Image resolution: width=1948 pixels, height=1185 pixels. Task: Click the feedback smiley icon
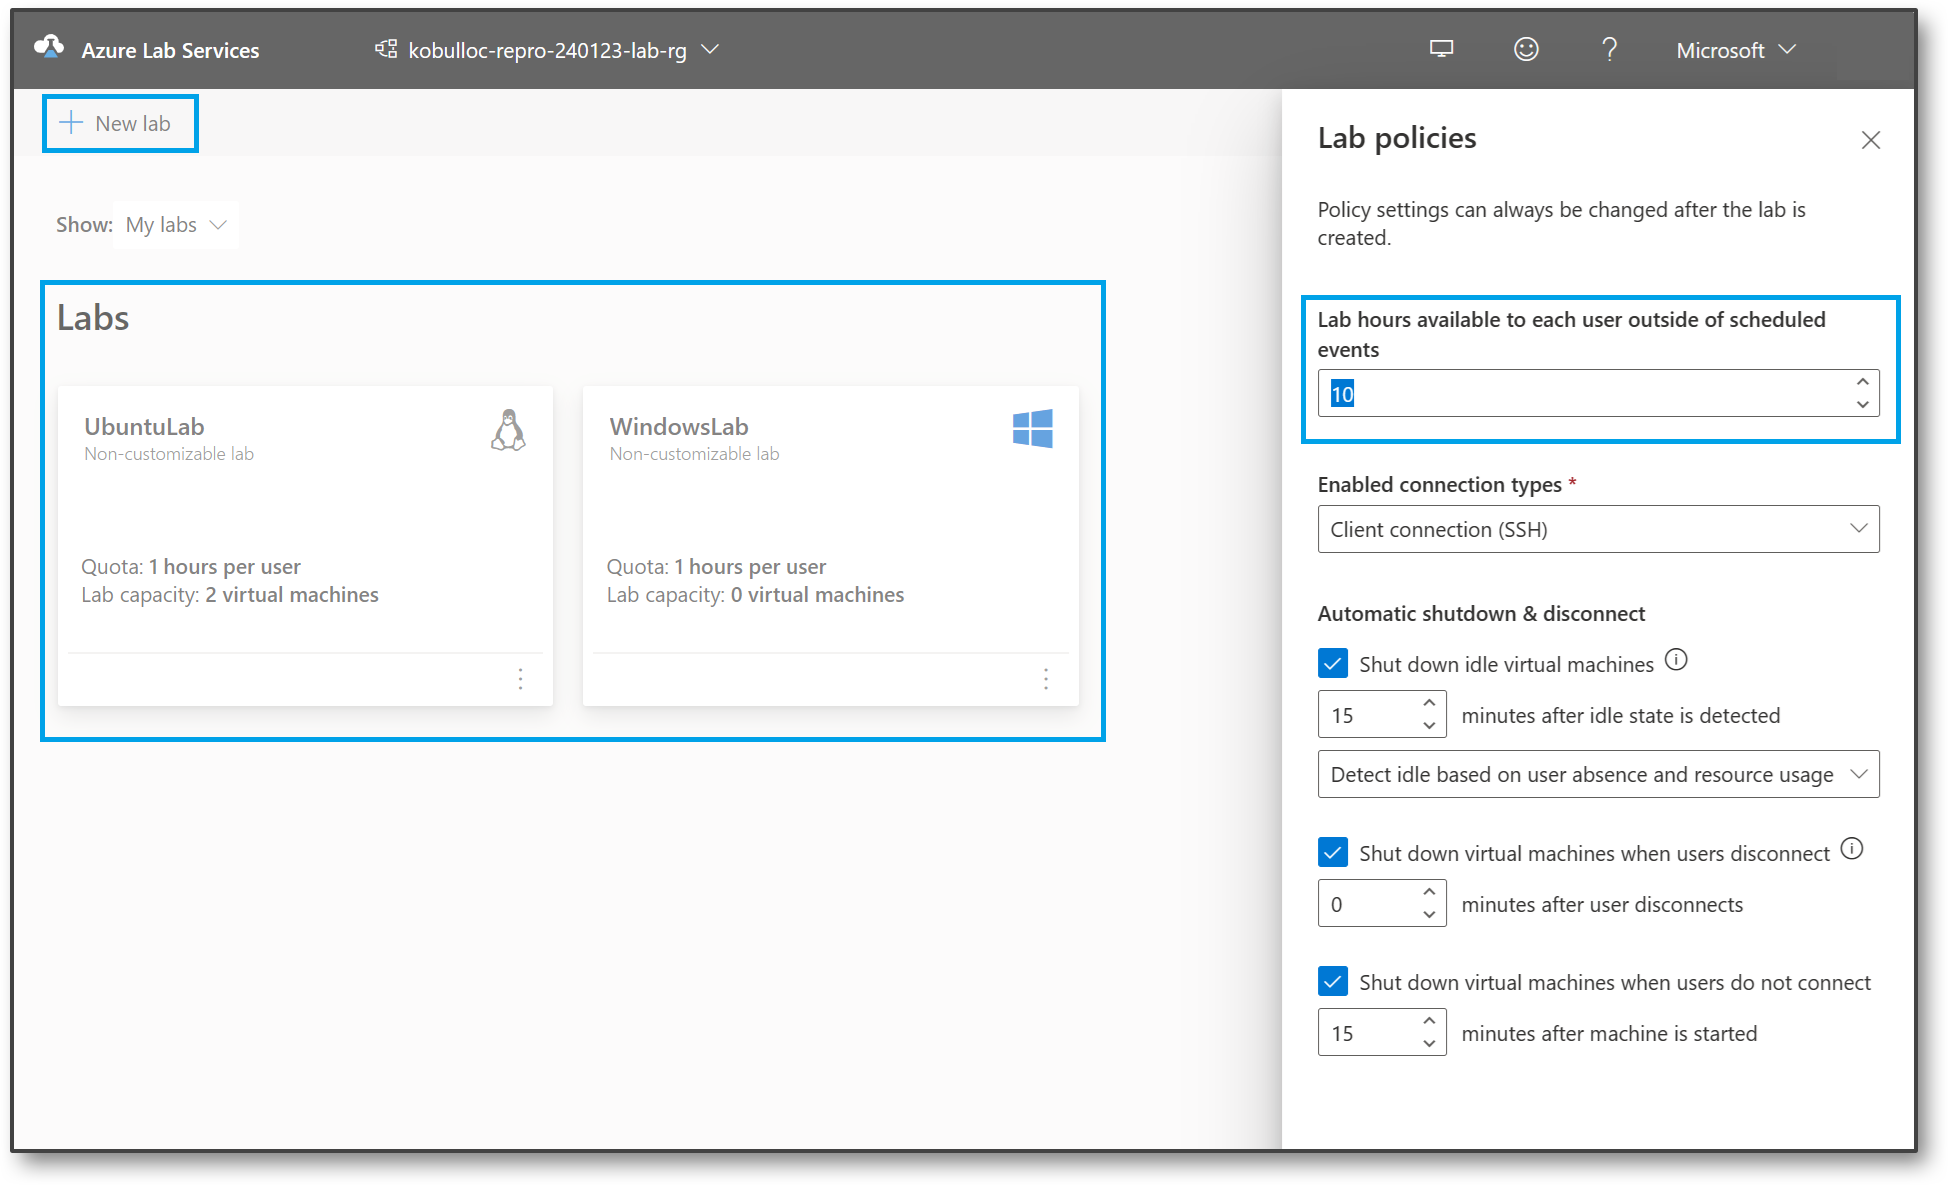tap(1524, 48)
